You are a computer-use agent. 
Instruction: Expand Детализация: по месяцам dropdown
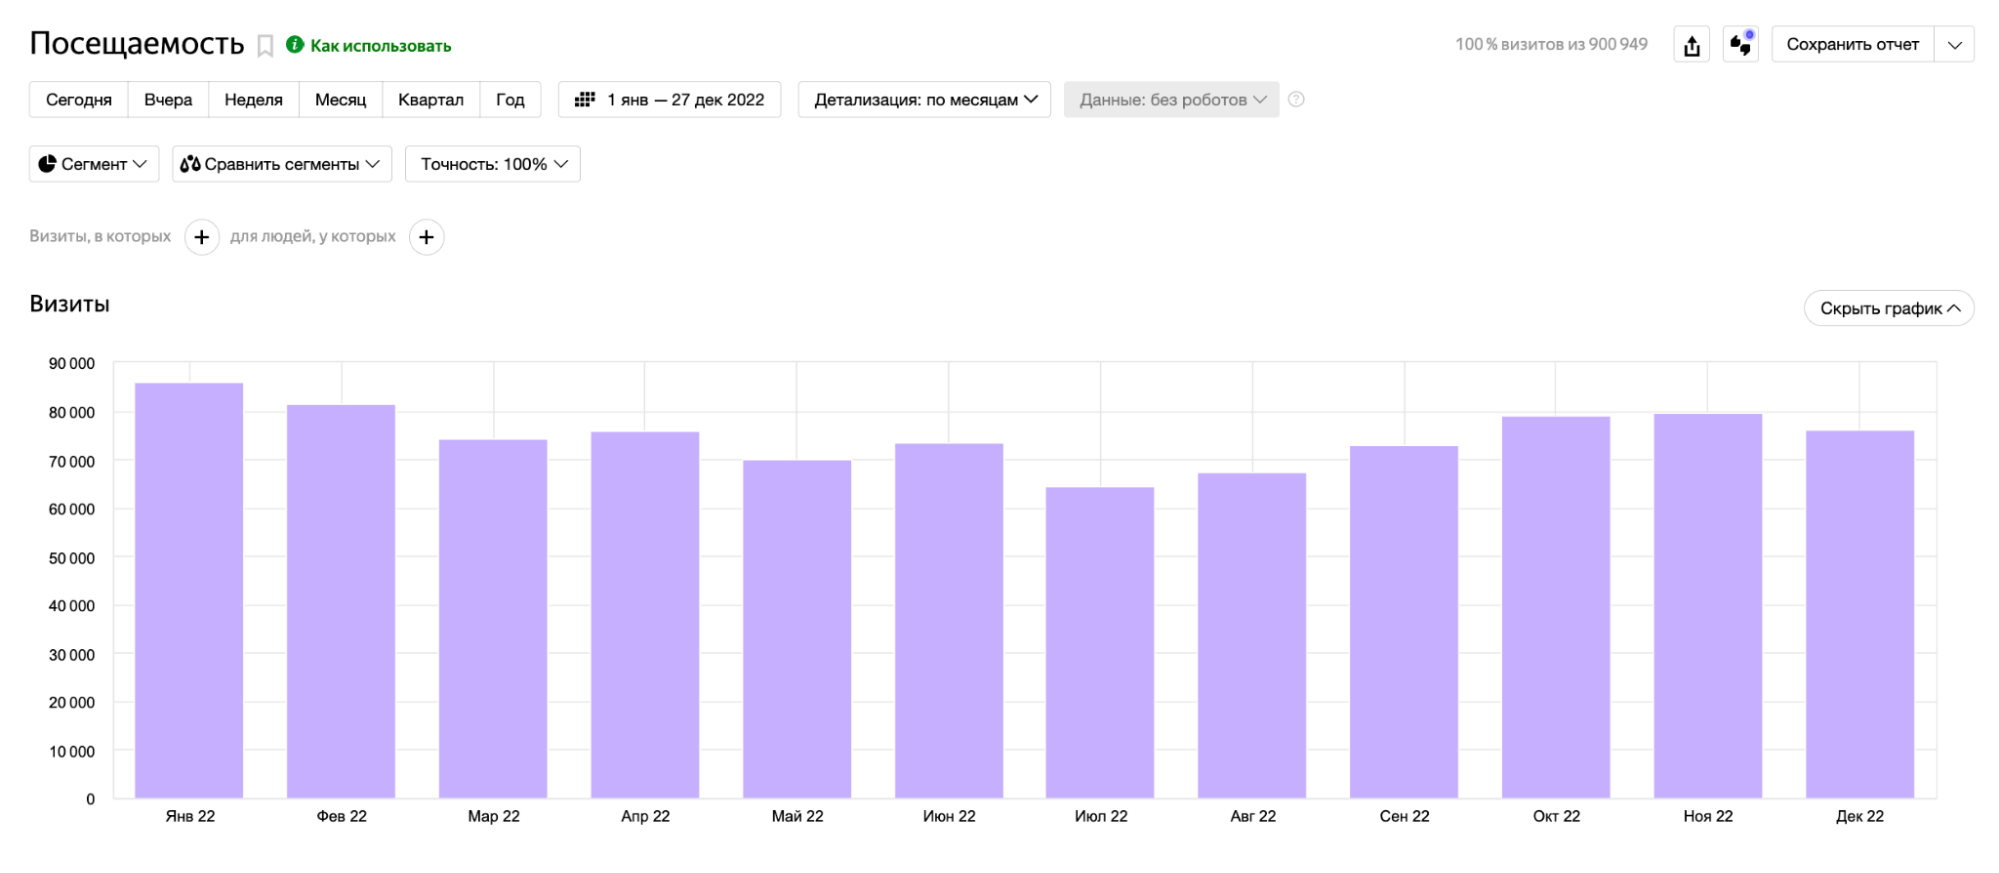pyautogui.click(x=924, y=100)
